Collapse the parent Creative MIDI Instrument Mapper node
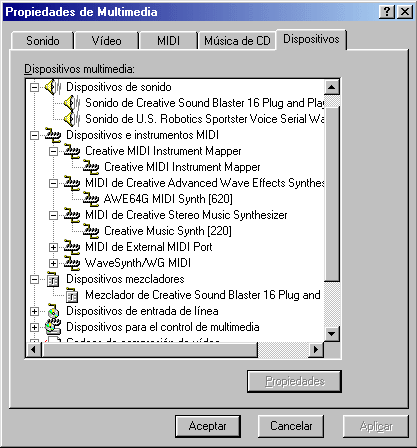This screenshot has height=448, width=417. tap(53, 151)
